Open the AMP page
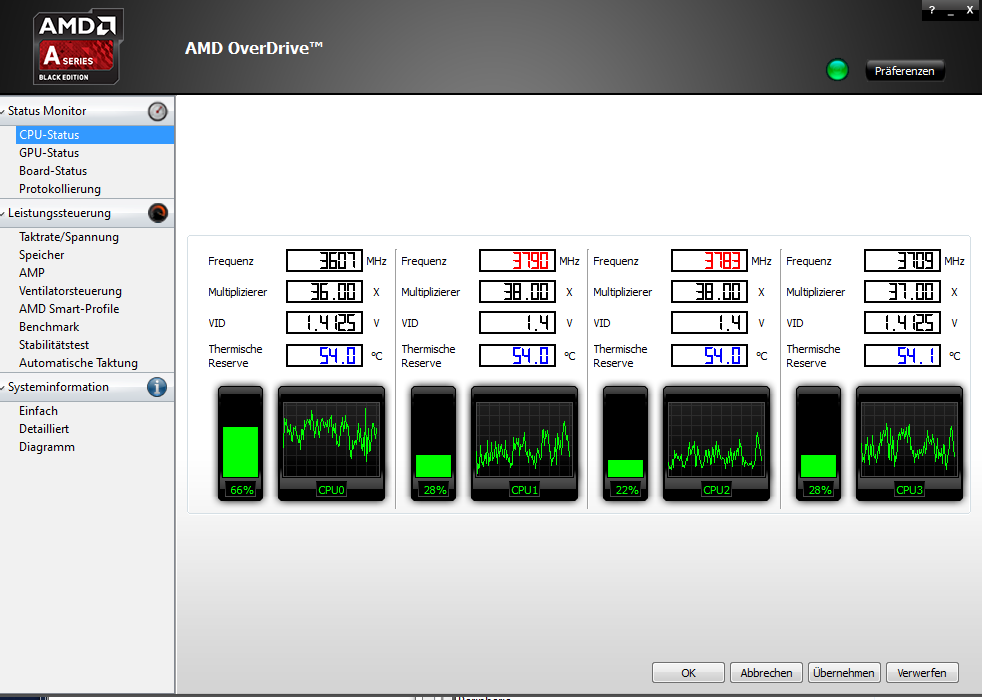This screenshot has height=700, width=982. point(32,273)
